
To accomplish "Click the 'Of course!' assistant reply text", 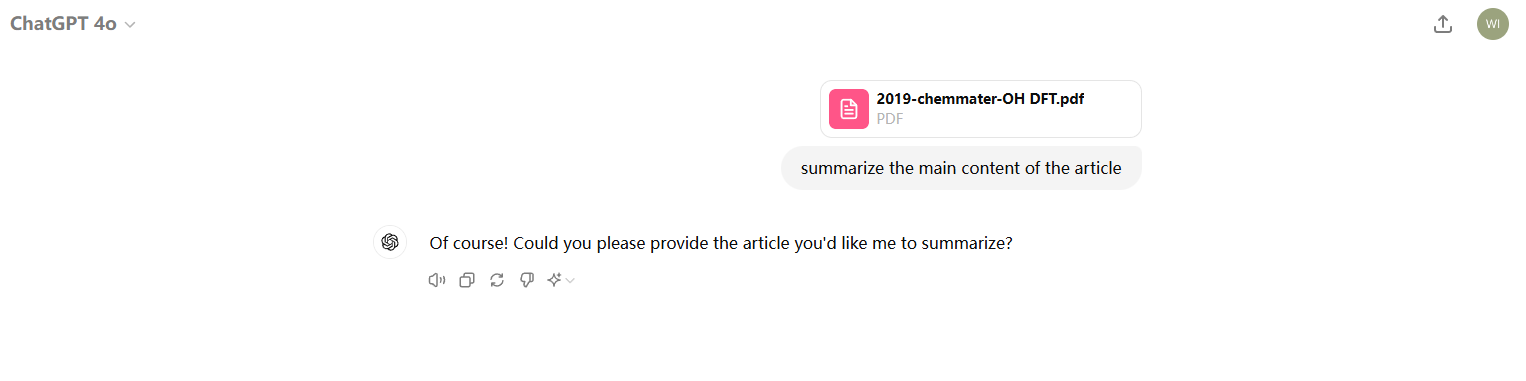I will point(721,243).
